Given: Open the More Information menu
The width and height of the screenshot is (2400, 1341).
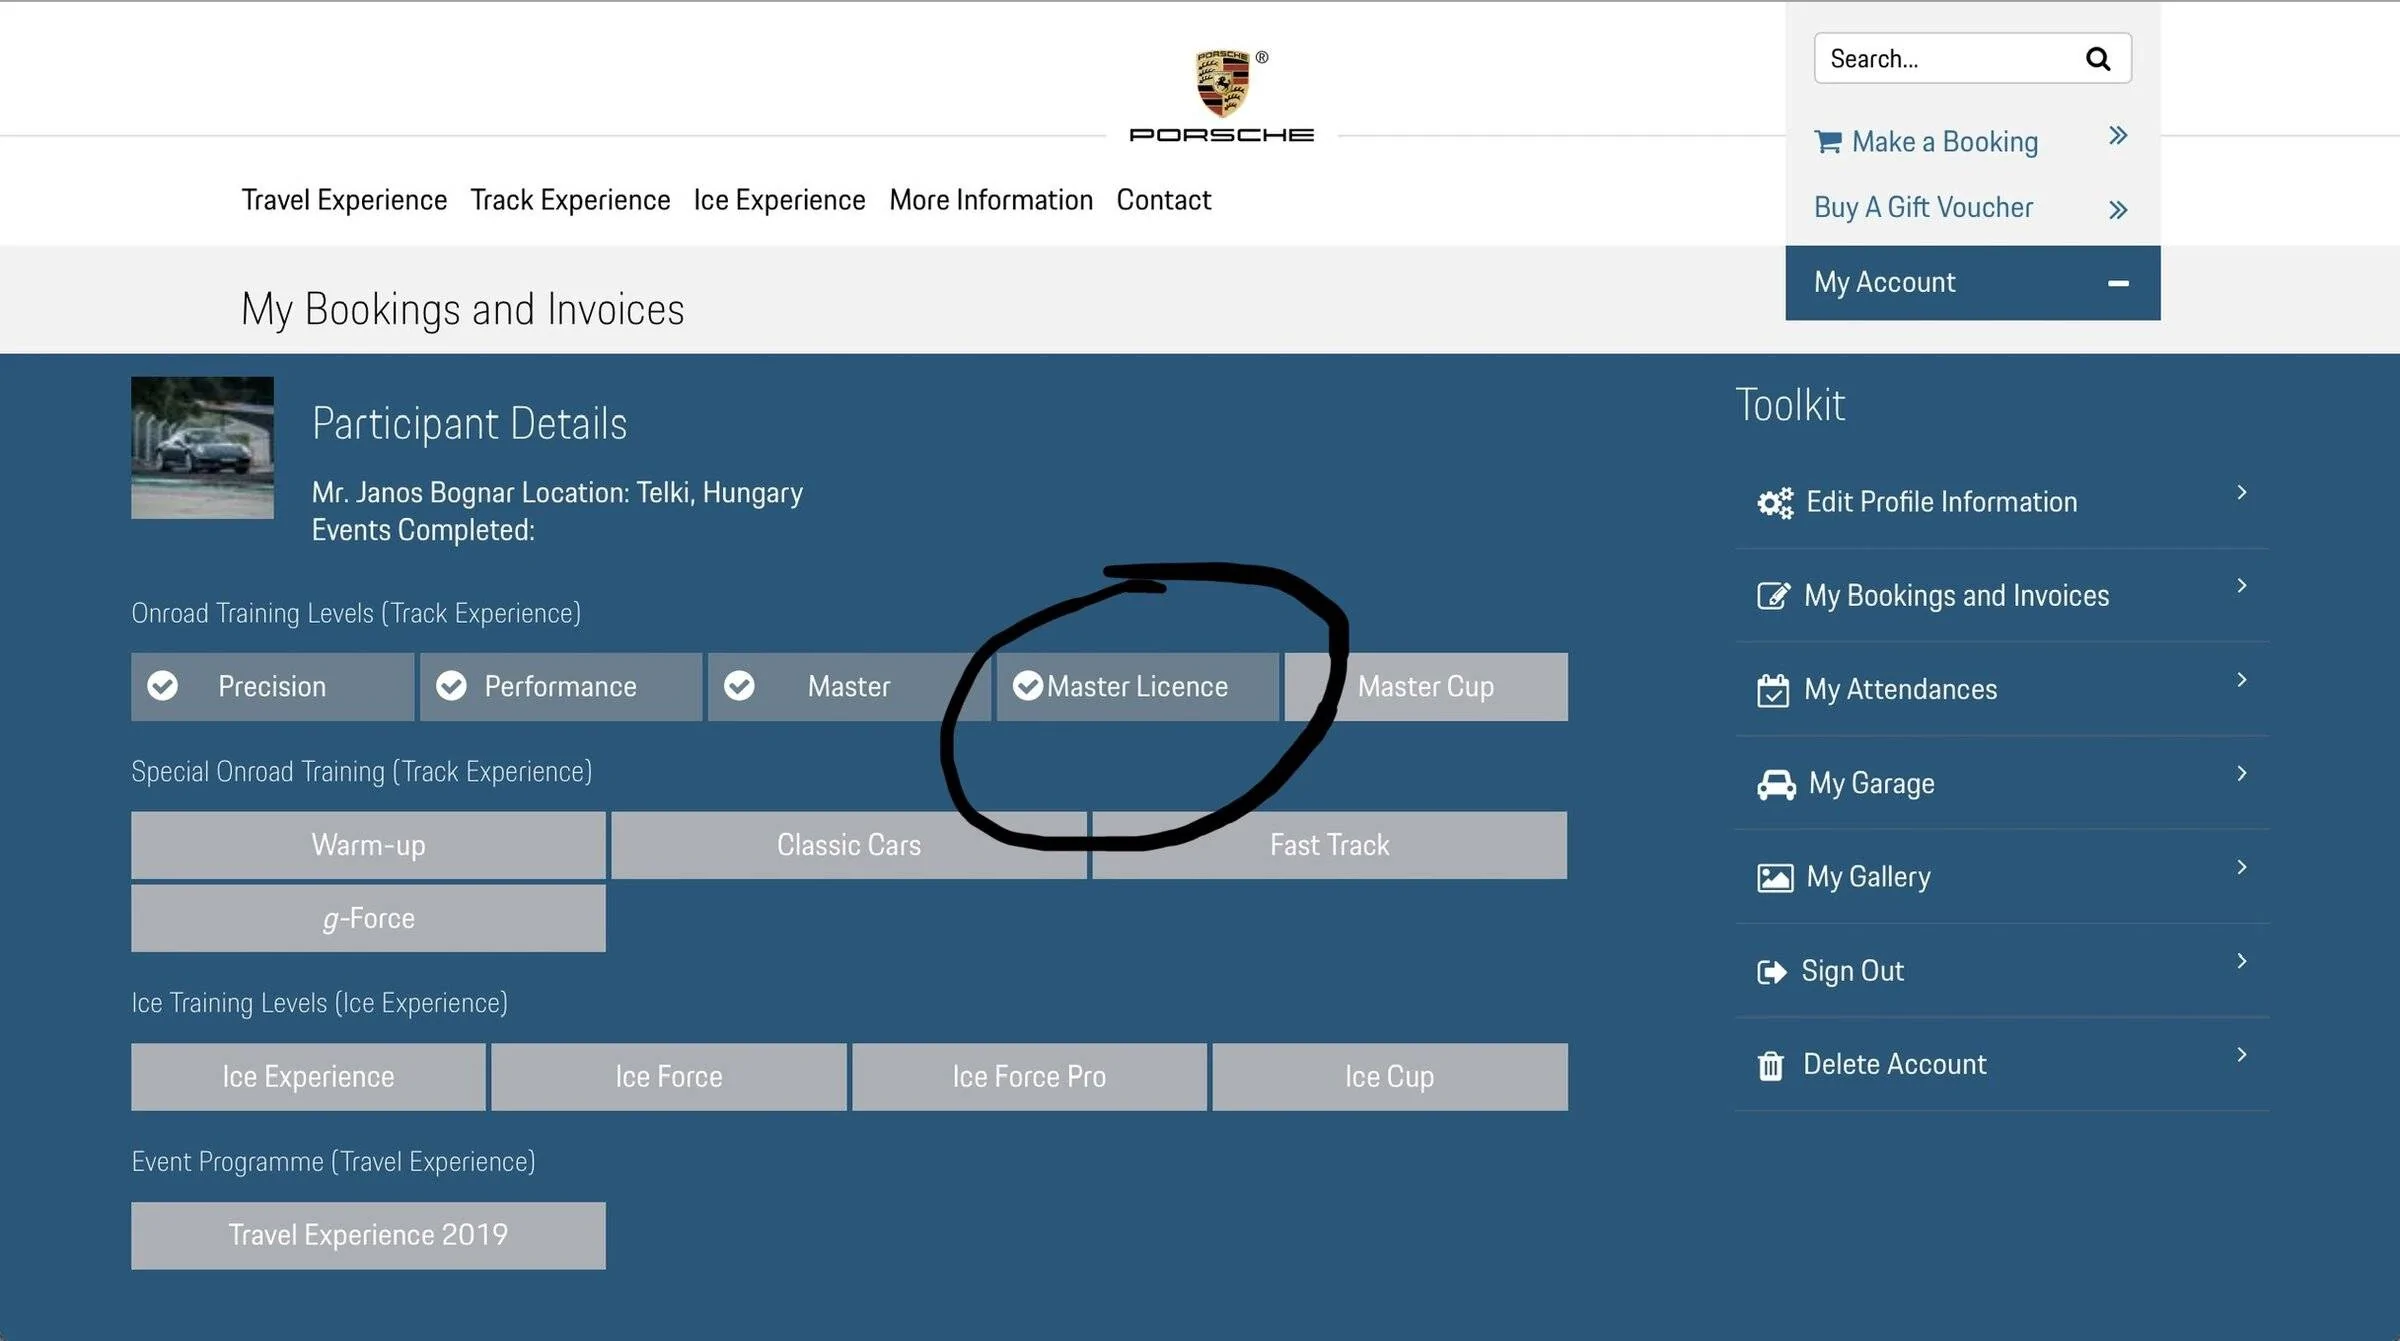Looking at the screenshot, I should [991, 200].
